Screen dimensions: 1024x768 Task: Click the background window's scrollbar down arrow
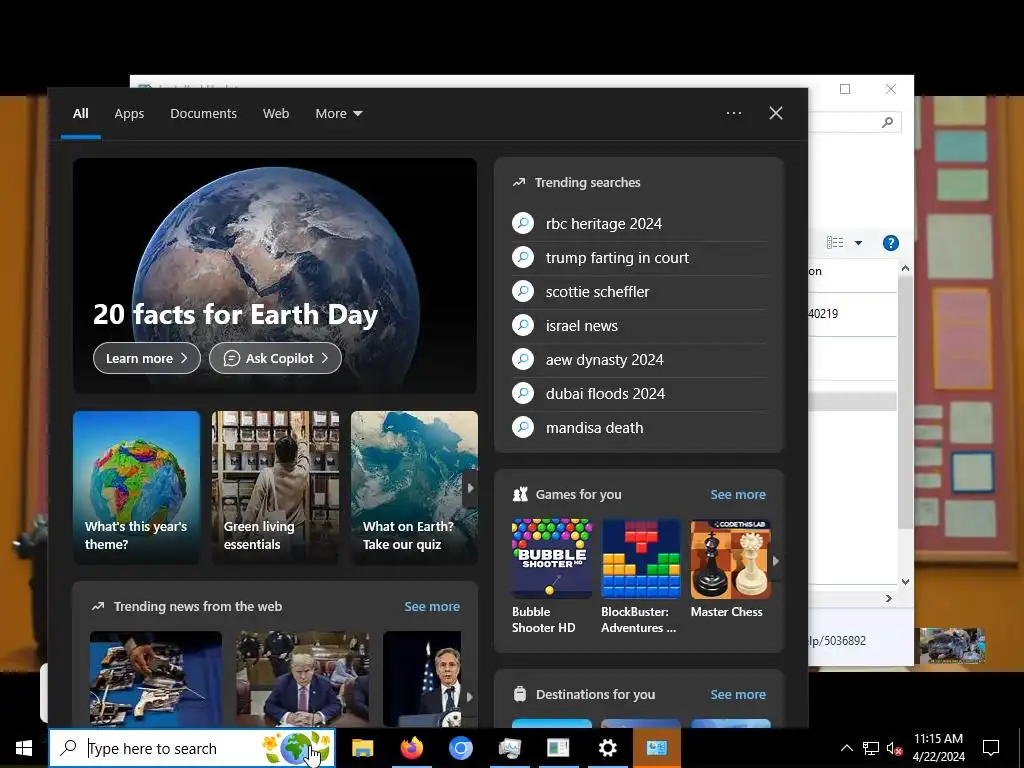[905, 581]
